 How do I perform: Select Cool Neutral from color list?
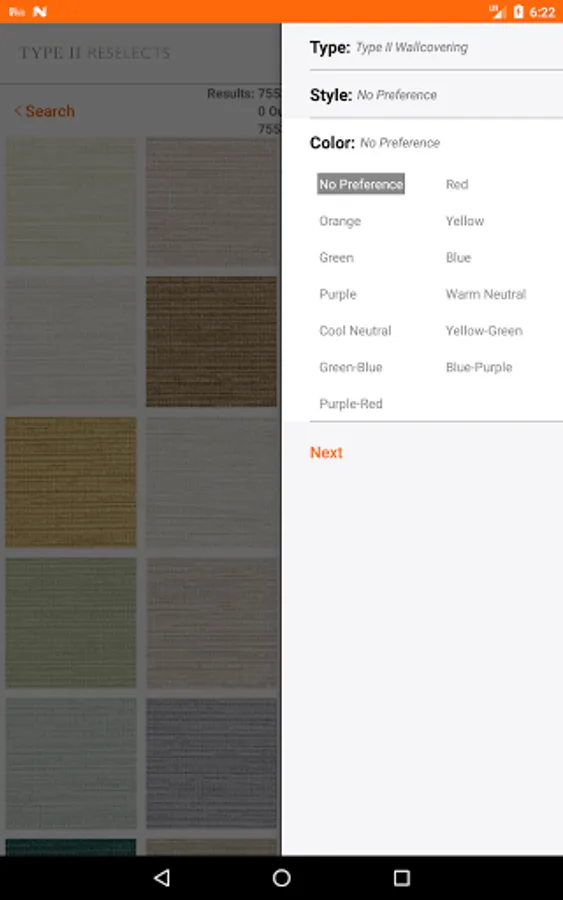355,331
